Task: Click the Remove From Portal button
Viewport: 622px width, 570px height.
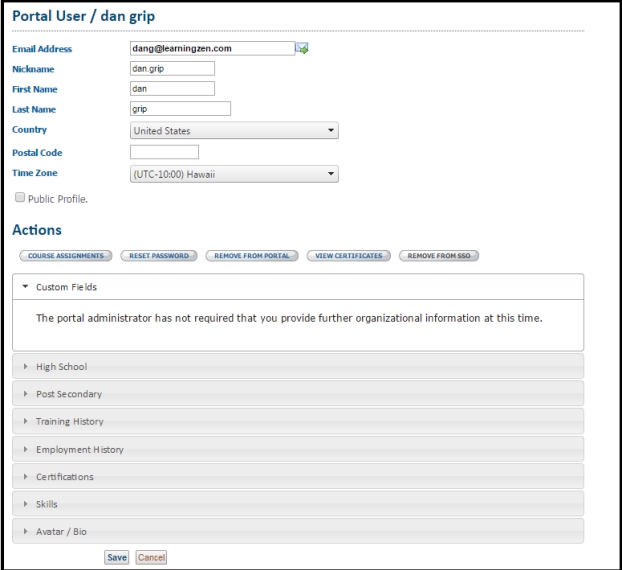Action: pos(252,256)
